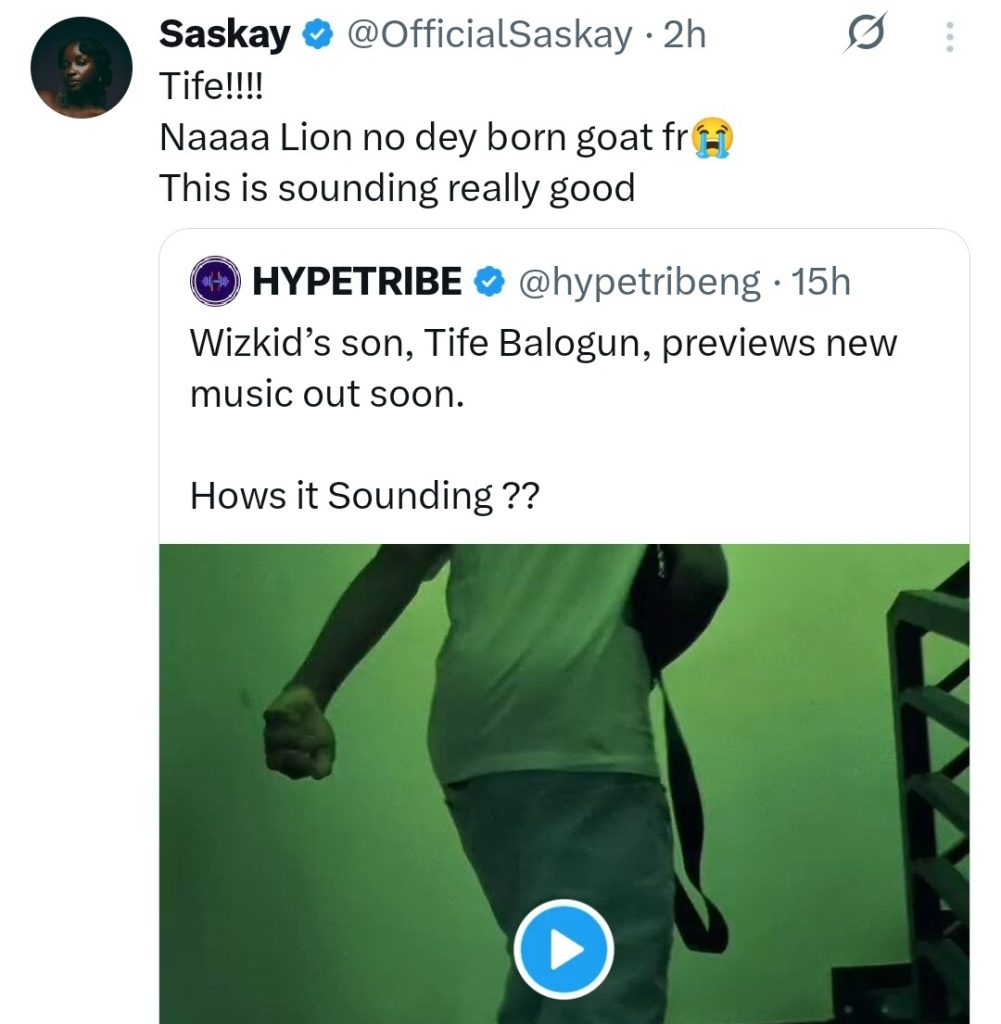Screen dimensions: 1001x1024
Task: Open Saskay's profile picture
Action: click(82, 68)
